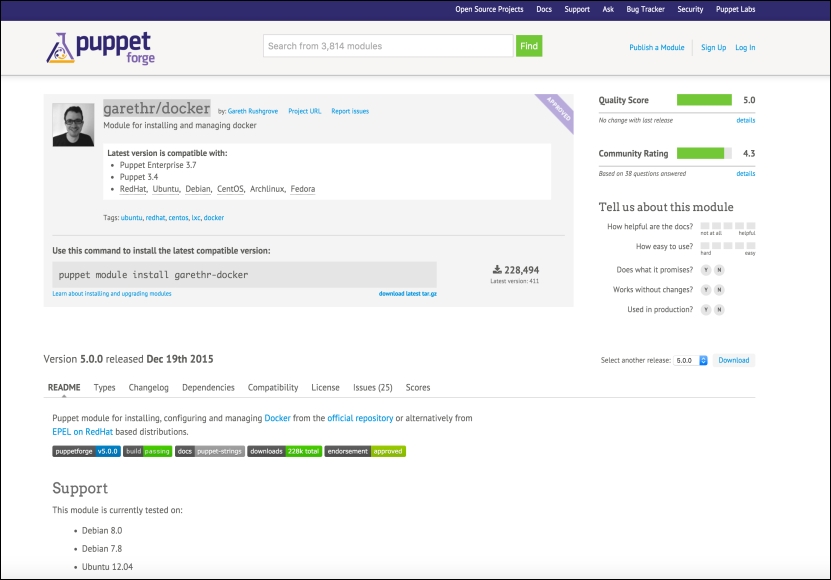
Task: Switch to the Changelog tab
Action: tap(148, 388)
